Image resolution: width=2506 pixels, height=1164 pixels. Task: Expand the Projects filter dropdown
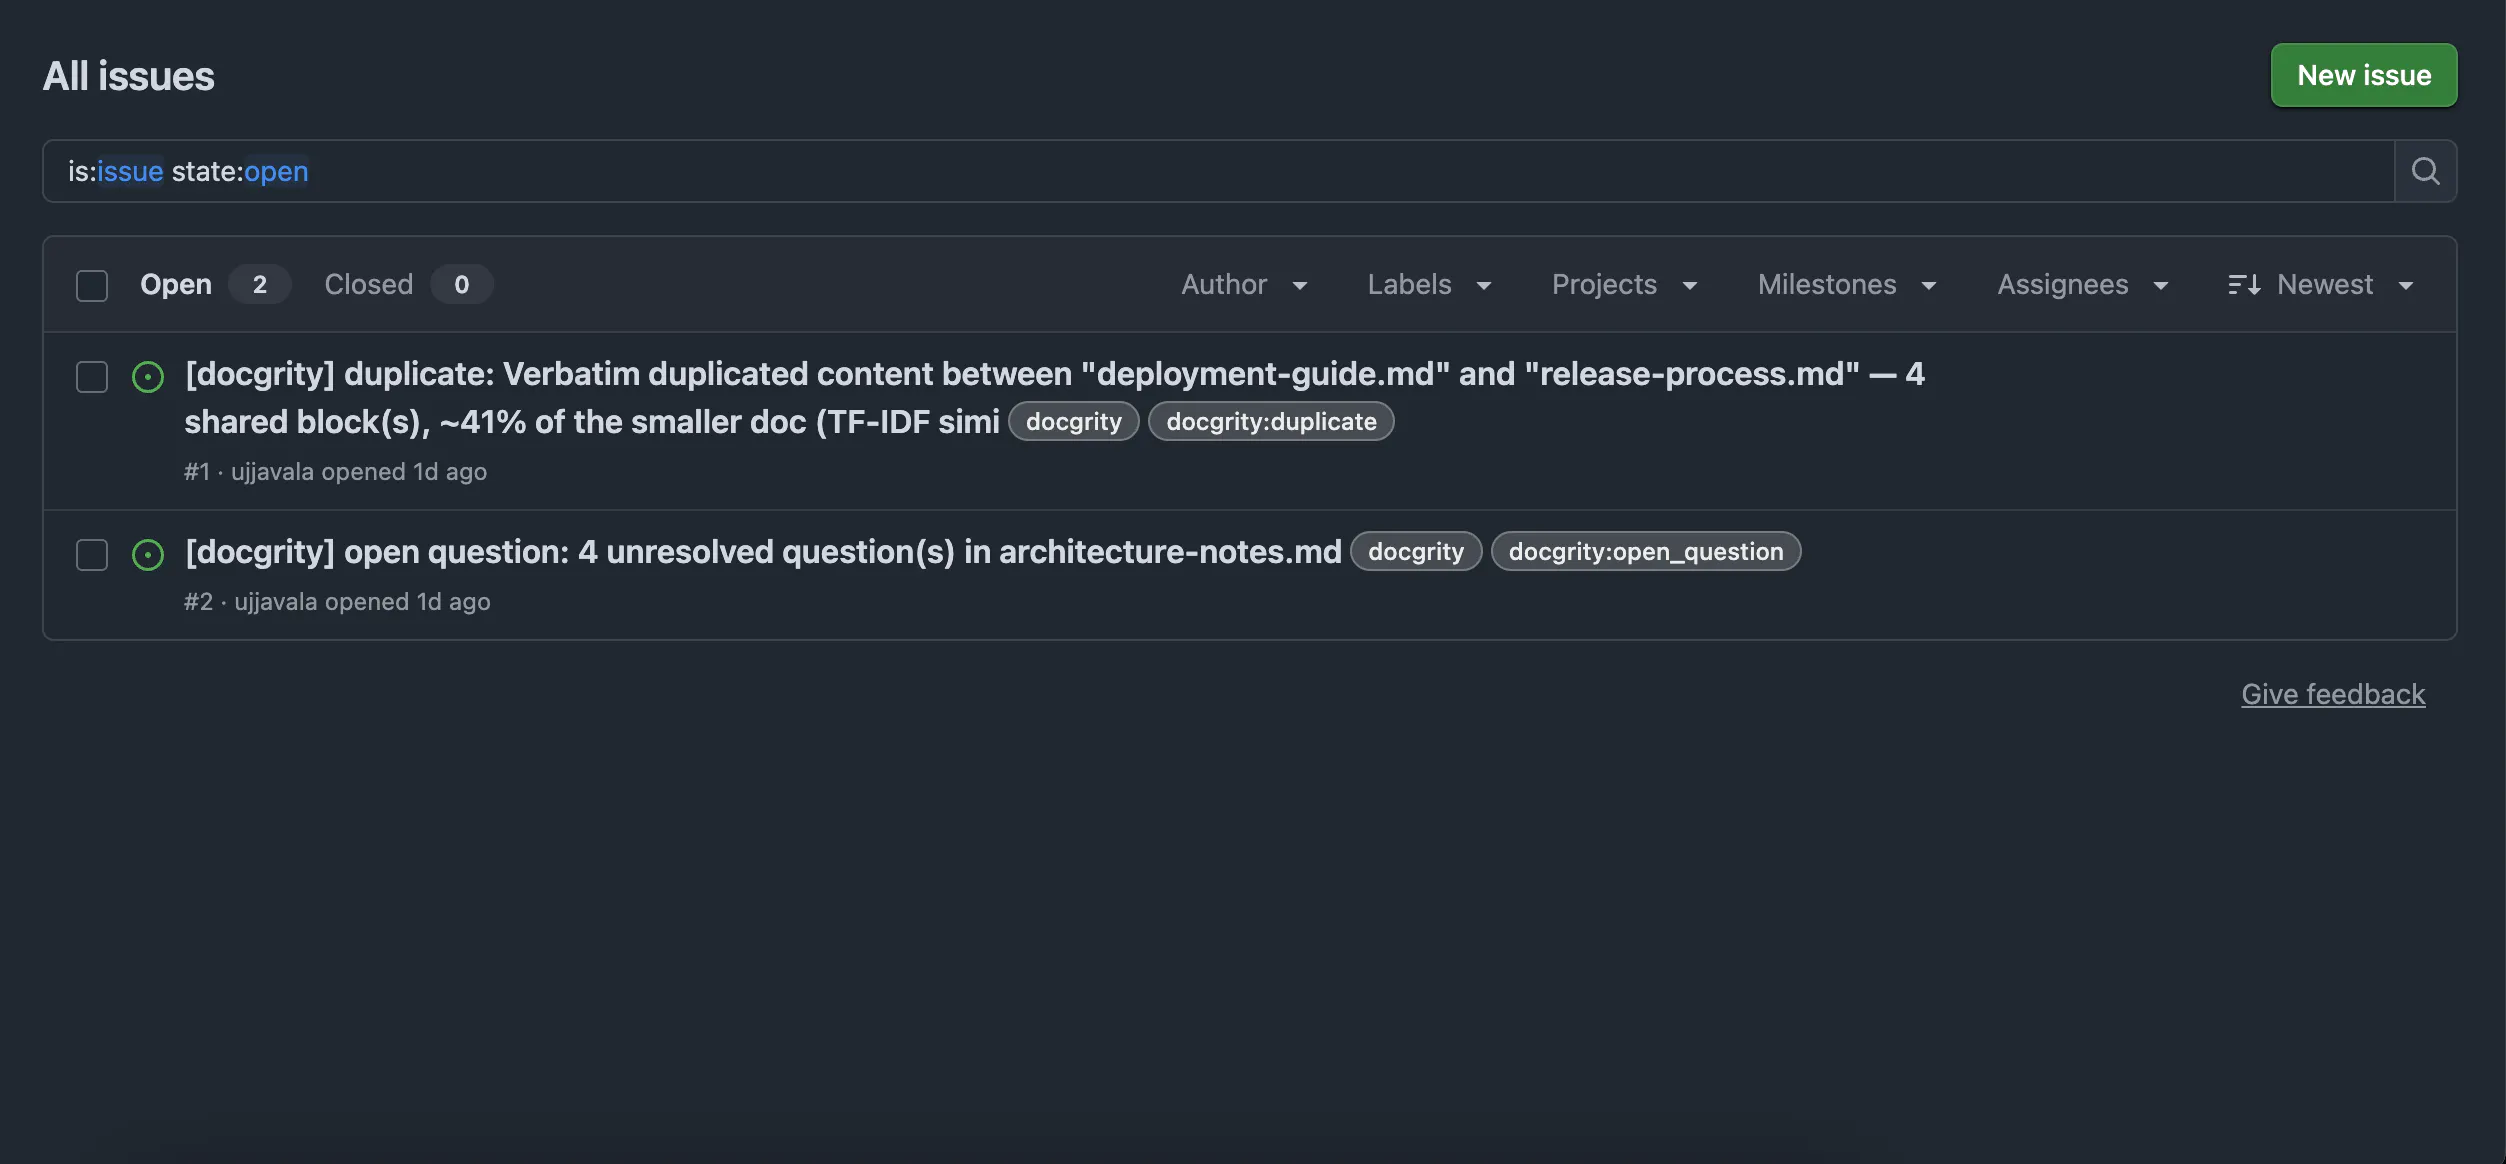point(1624,285)
